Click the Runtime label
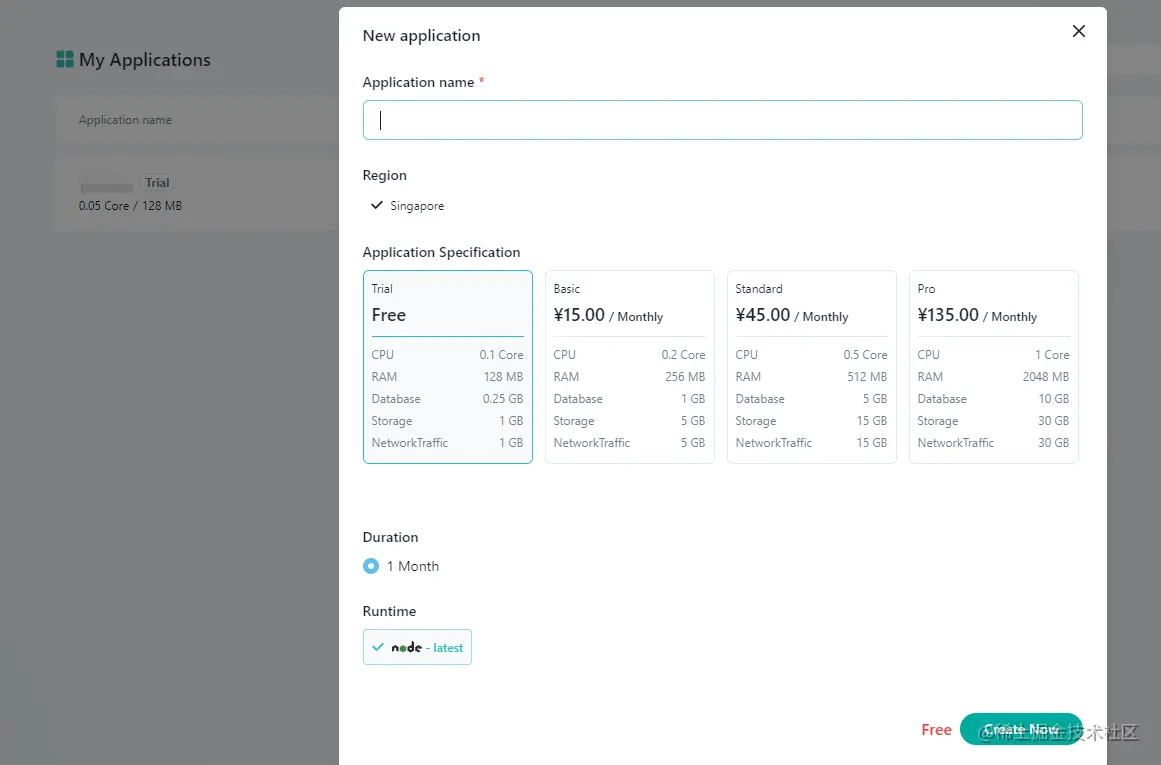Image resolution: width=1161 pixels, height=765 pixels. click(x=389, y=611)
